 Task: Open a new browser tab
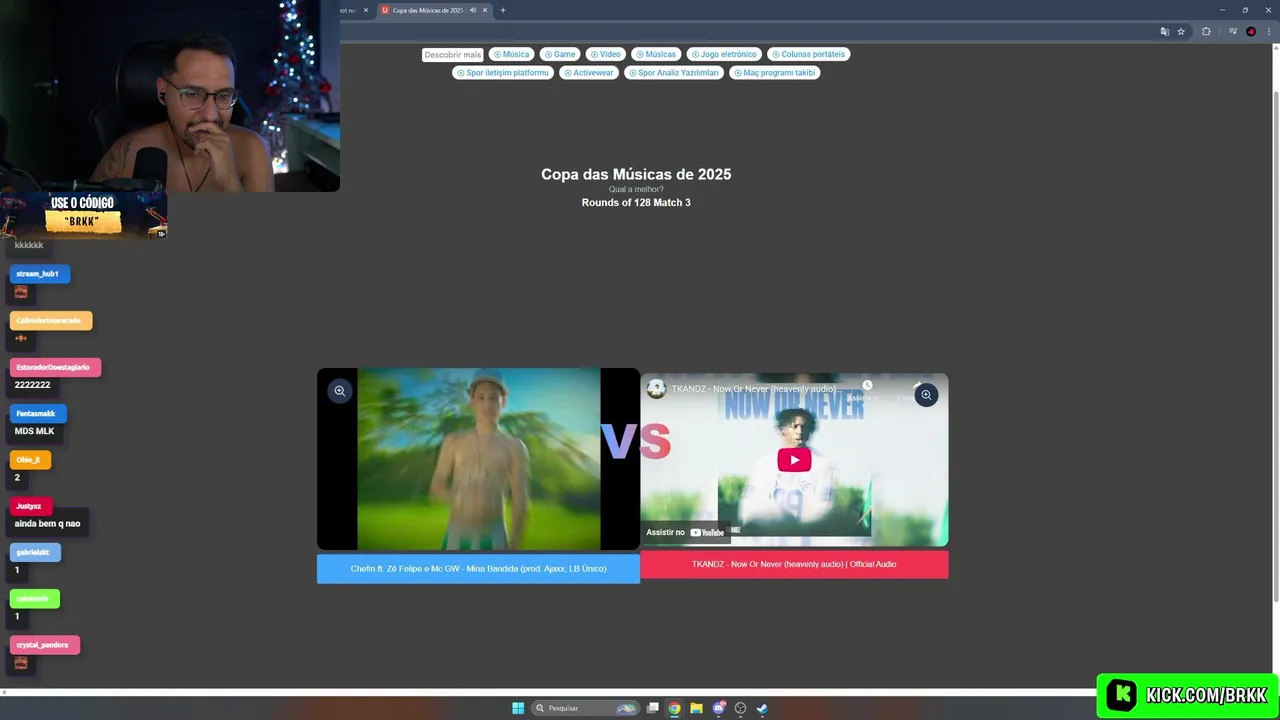pos(502,10)
